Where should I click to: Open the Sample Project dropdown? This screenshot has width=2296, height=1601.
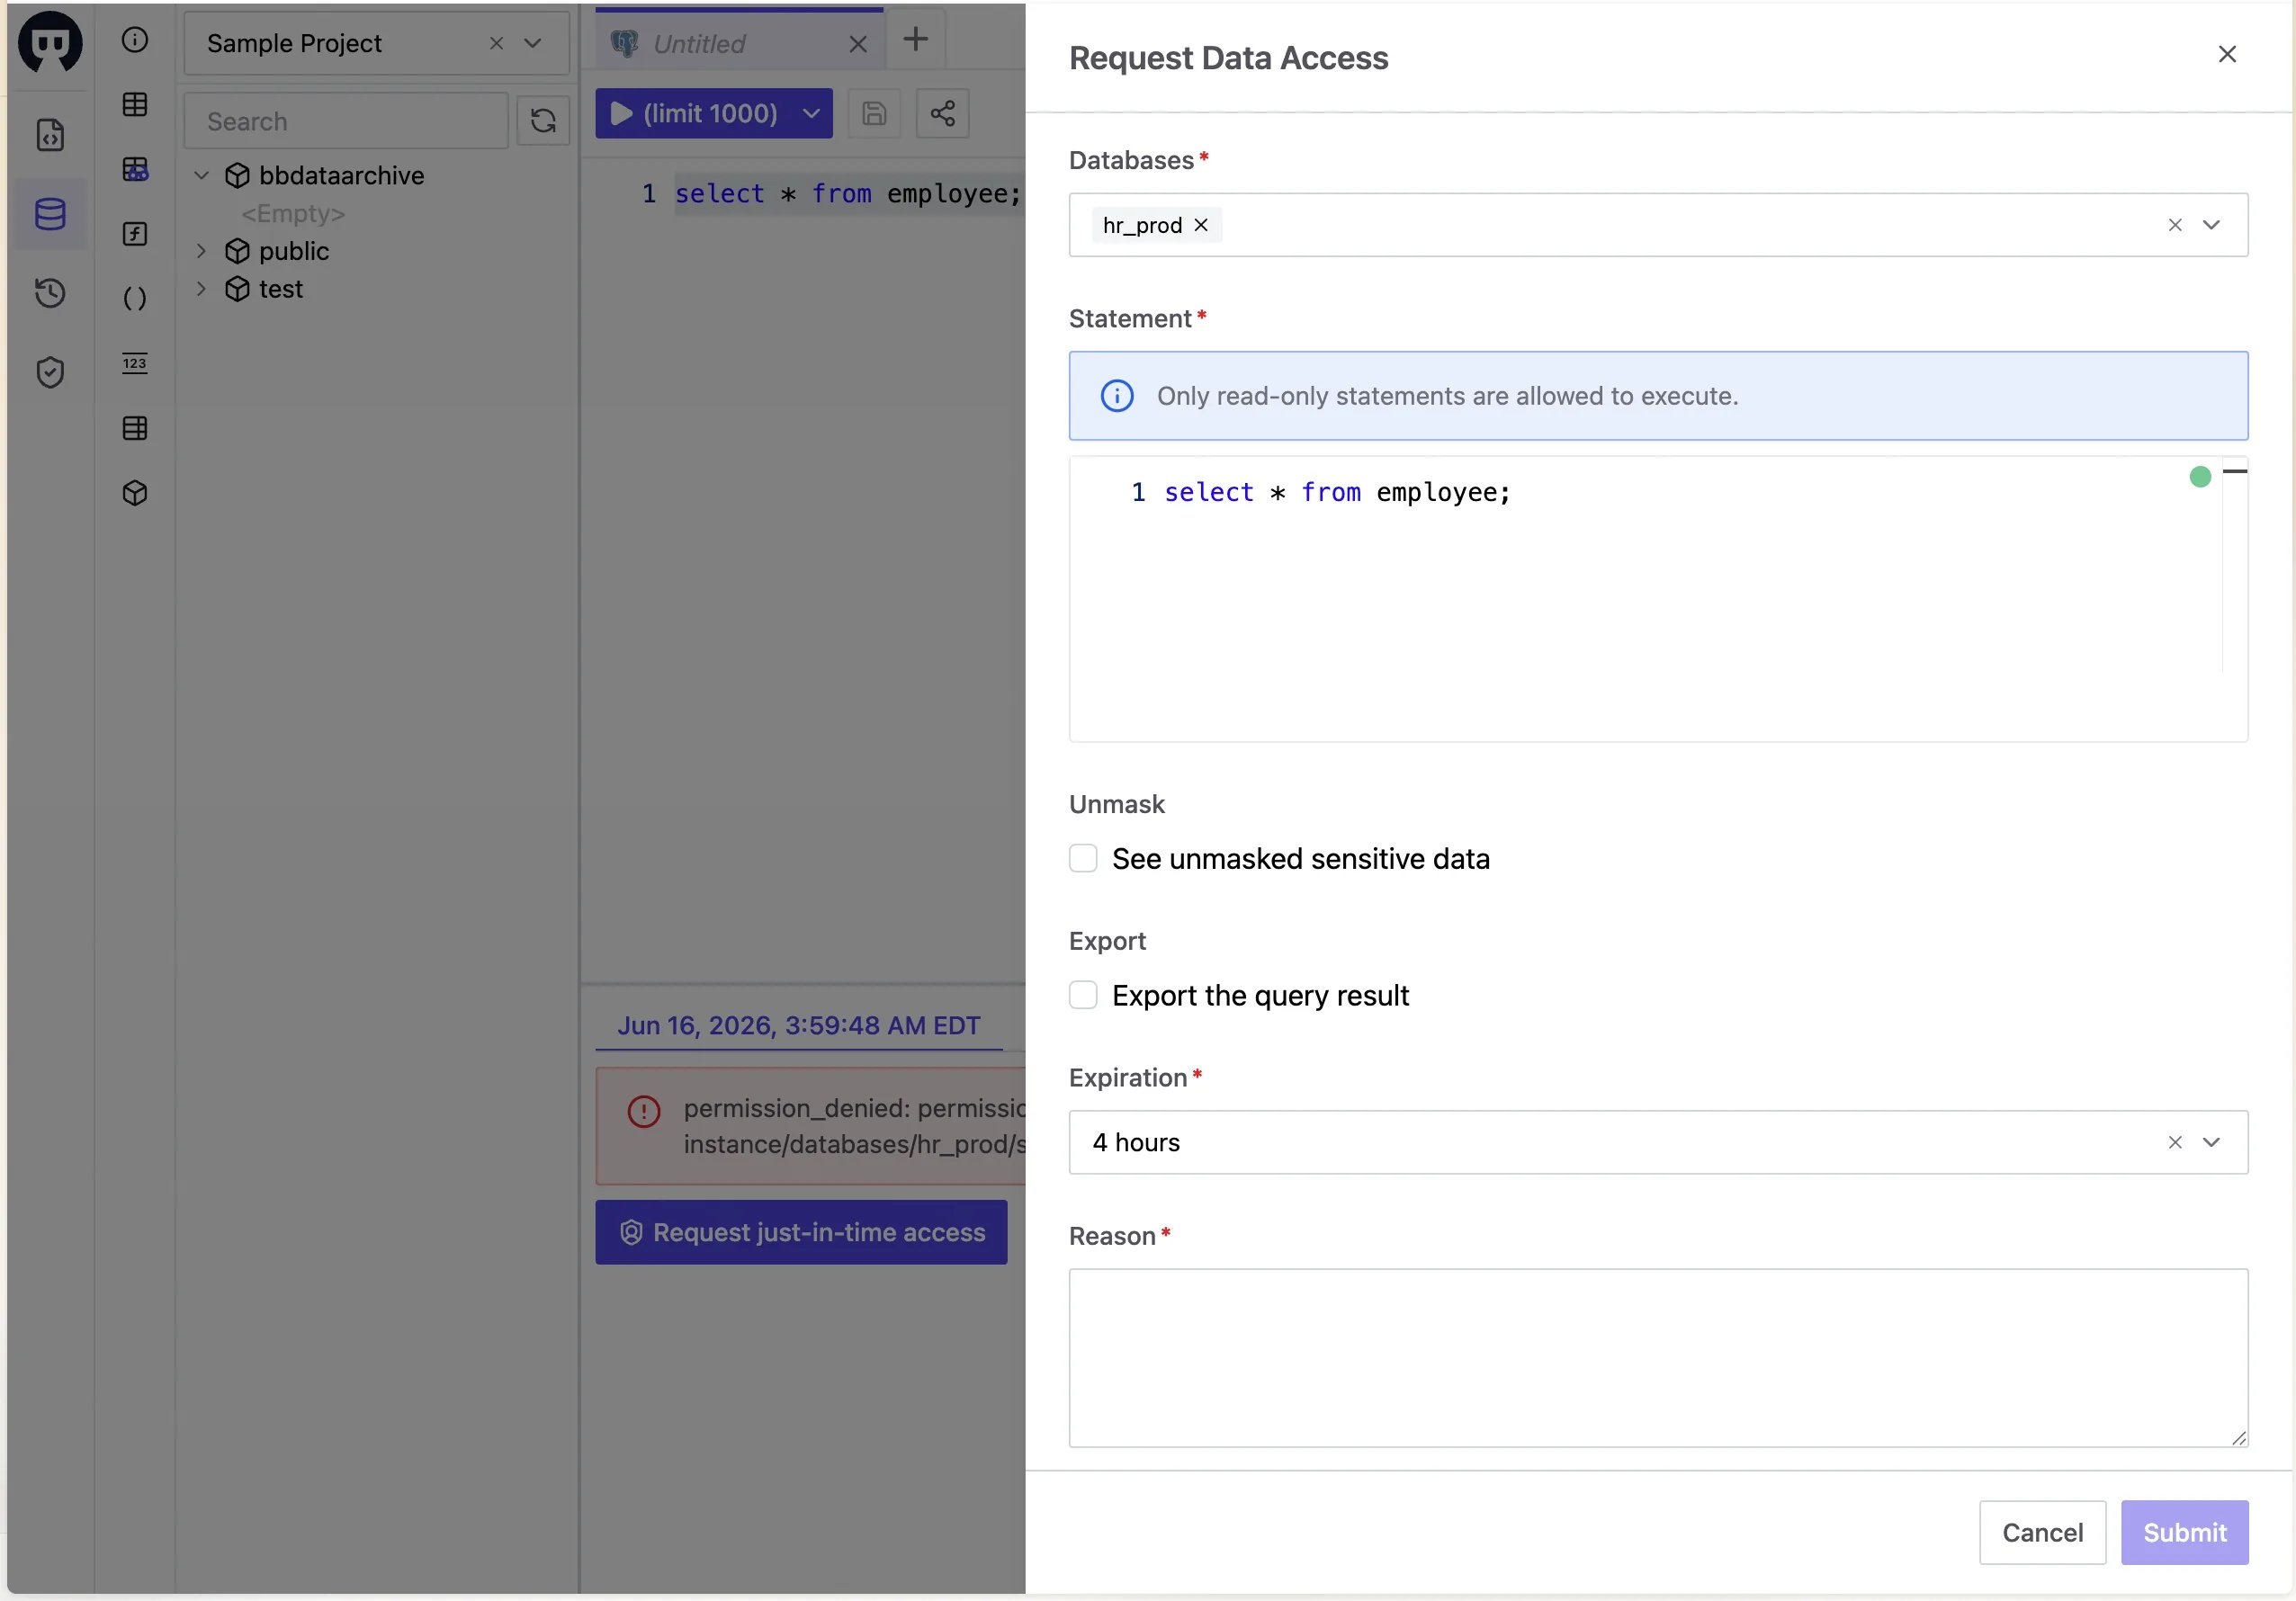pyautogui.click(x=533, y=44)
